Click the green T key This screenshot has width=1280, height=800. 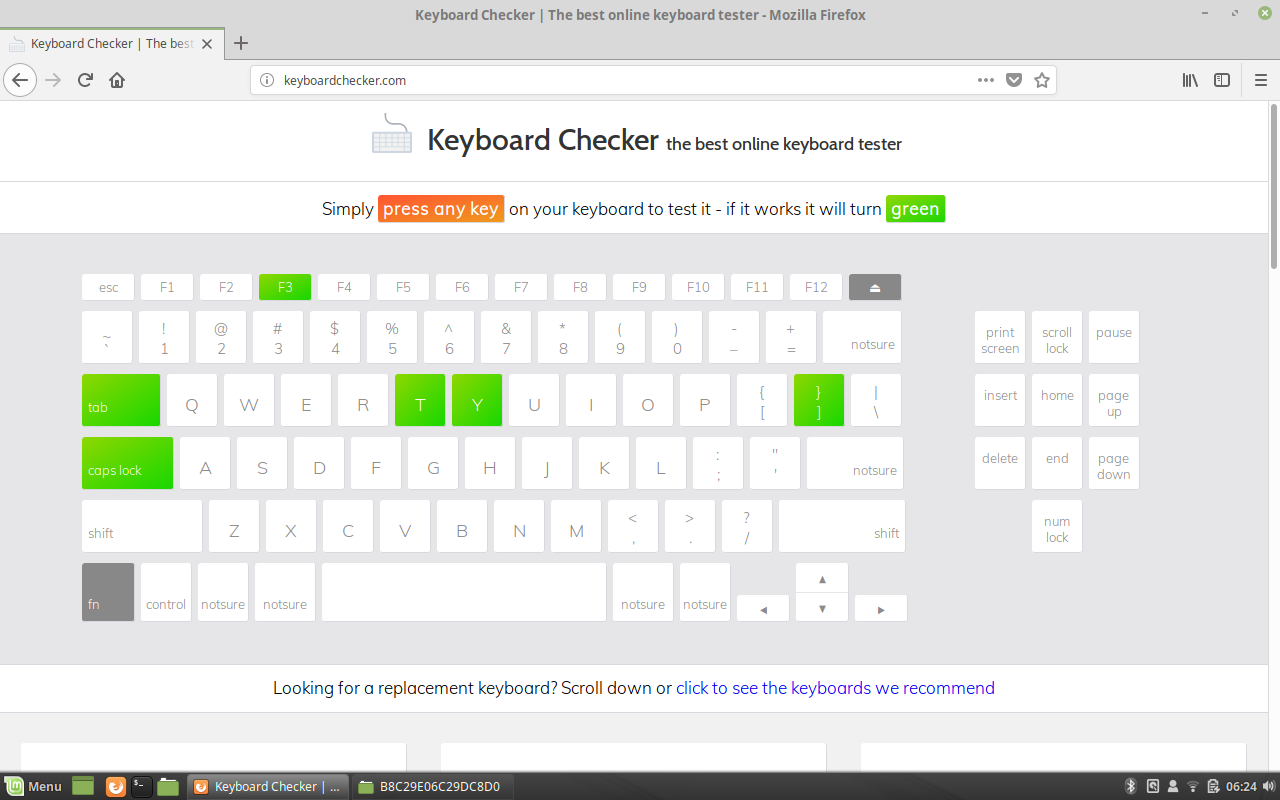[x=420, y=400]
